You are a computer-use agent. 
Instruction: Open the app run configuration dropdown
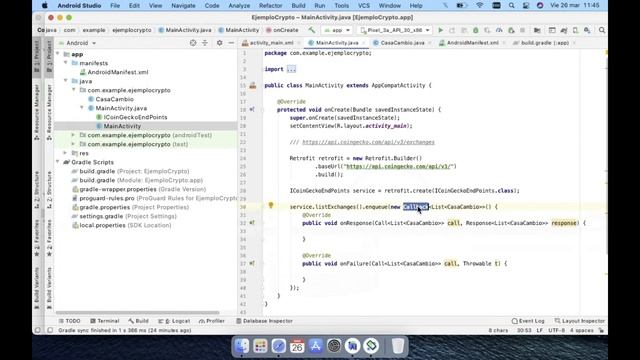(x=337, y=30)
